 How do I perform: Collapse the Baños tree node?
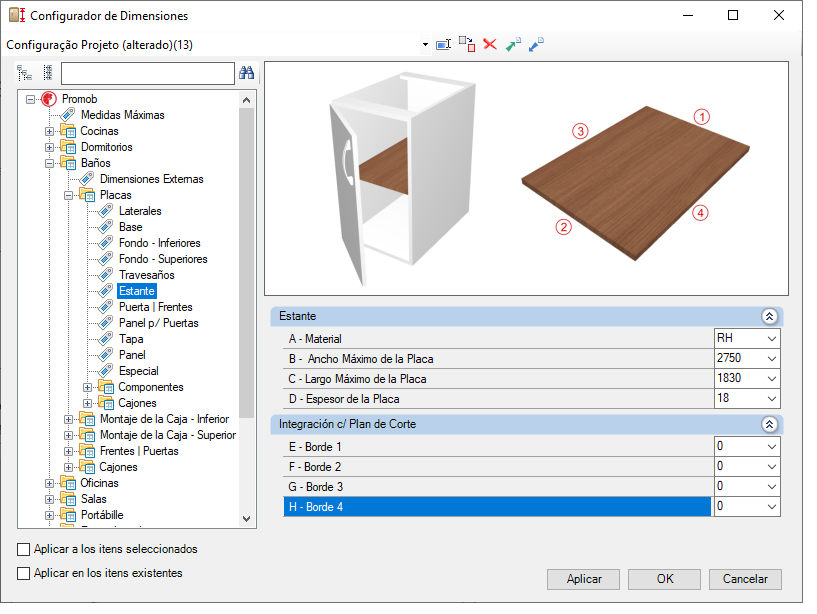click(49, 163)
